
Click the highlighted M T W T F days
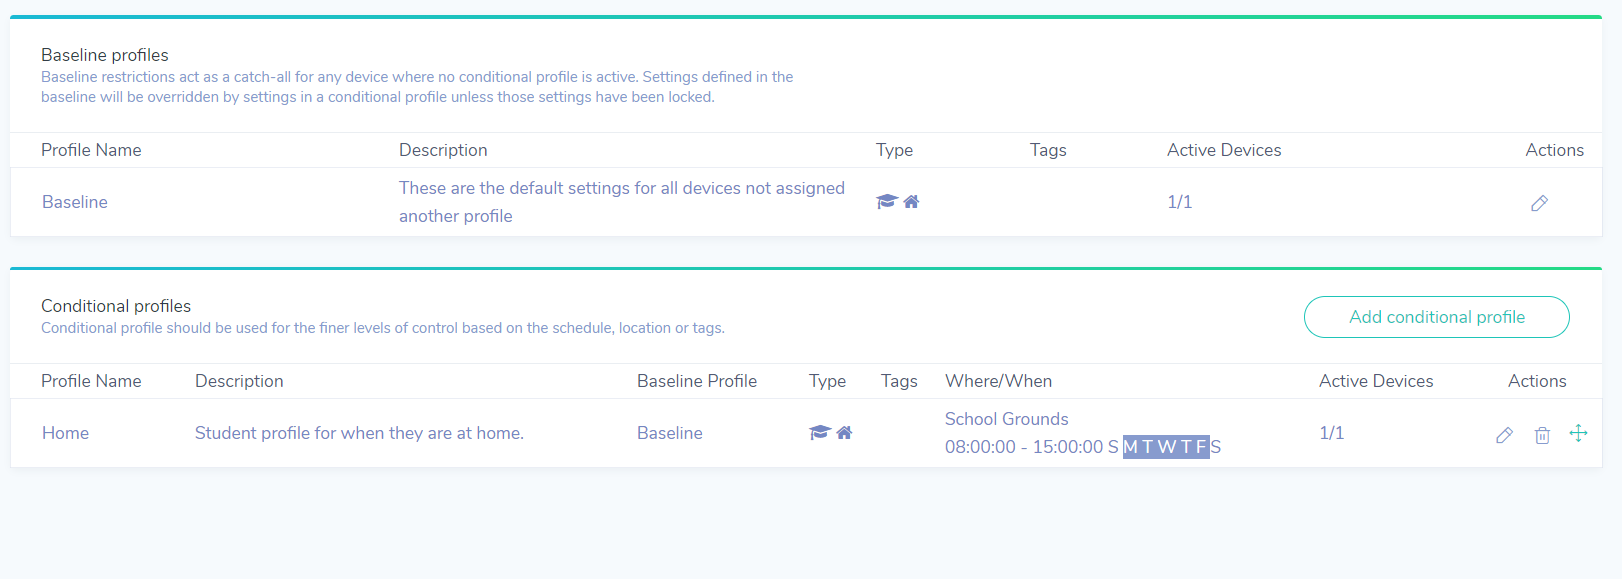coord(1166,447)
